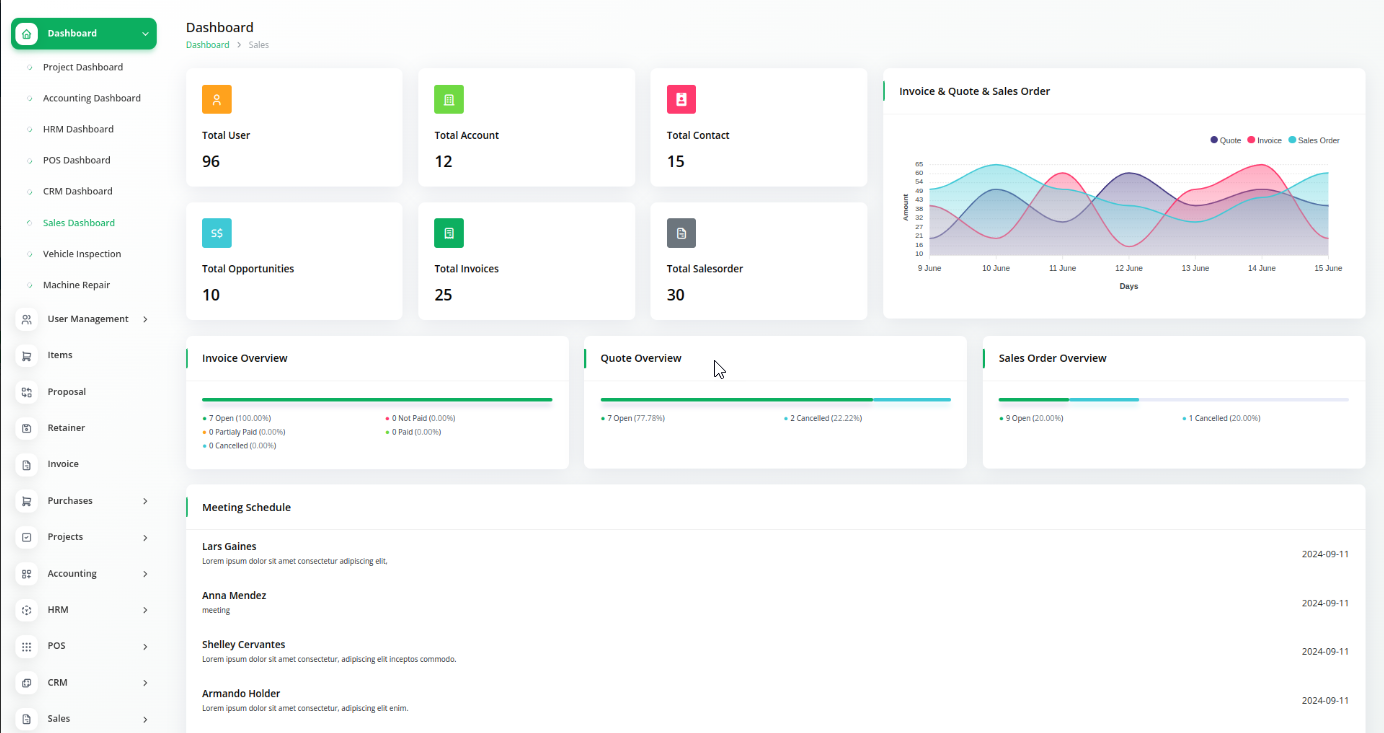Viewport: 1384px width, 733px height.
Task: Expand the User Management submenu
Action: (x=145, y=319)
